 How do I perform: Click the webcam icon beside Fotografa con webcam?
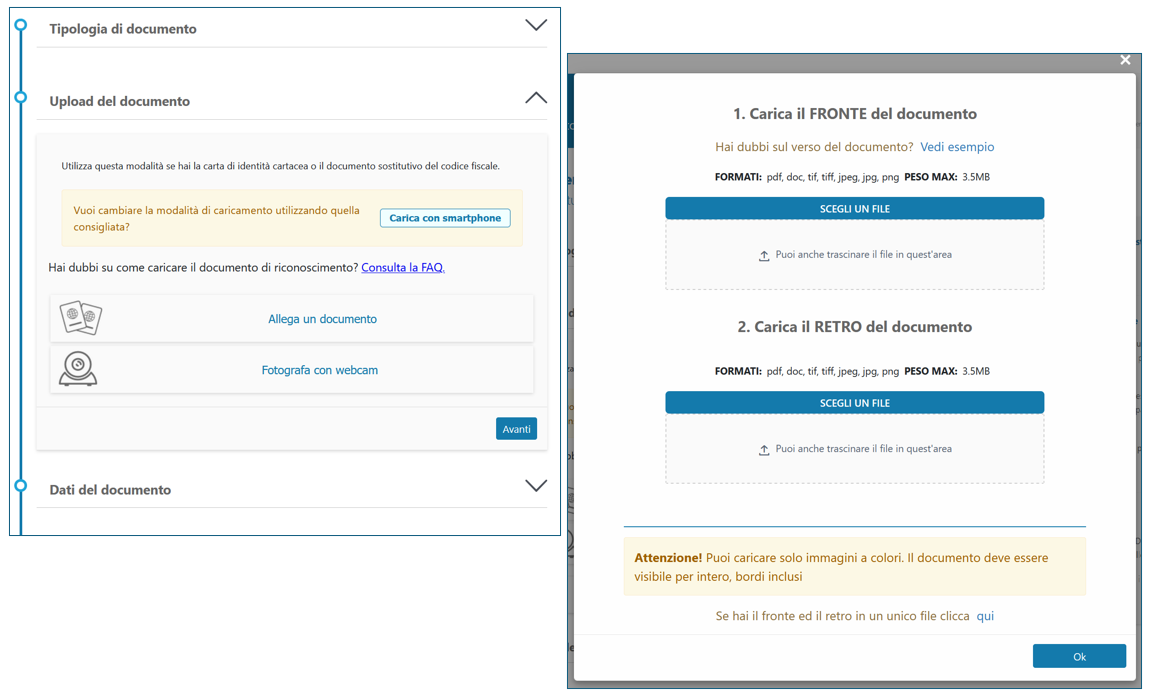point(78,369)
